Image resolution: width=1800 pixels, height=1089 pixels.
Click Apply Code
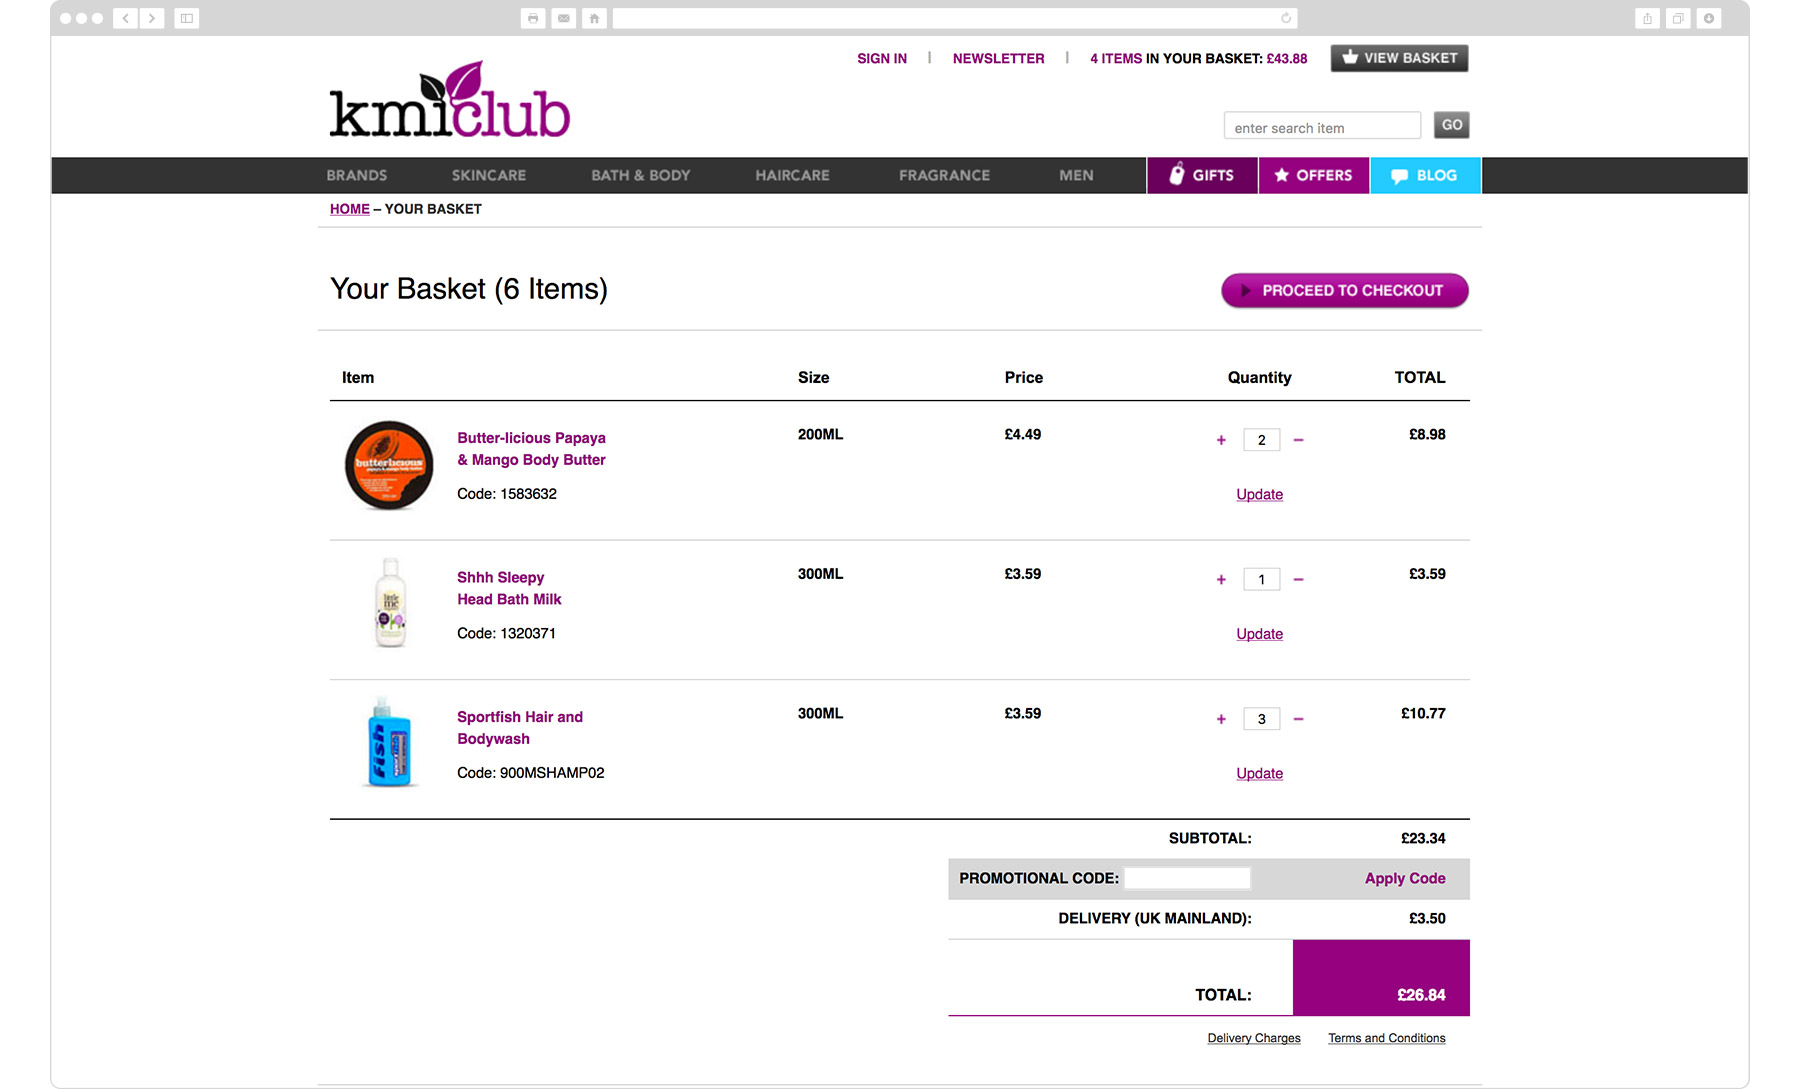[1405, 878]
